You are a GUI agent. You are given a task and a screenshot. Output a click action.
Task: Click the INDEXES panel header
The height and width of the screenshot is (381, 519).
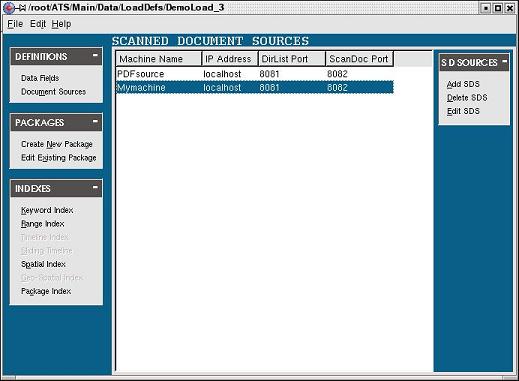pyautogui.click(x=56, y=188)
